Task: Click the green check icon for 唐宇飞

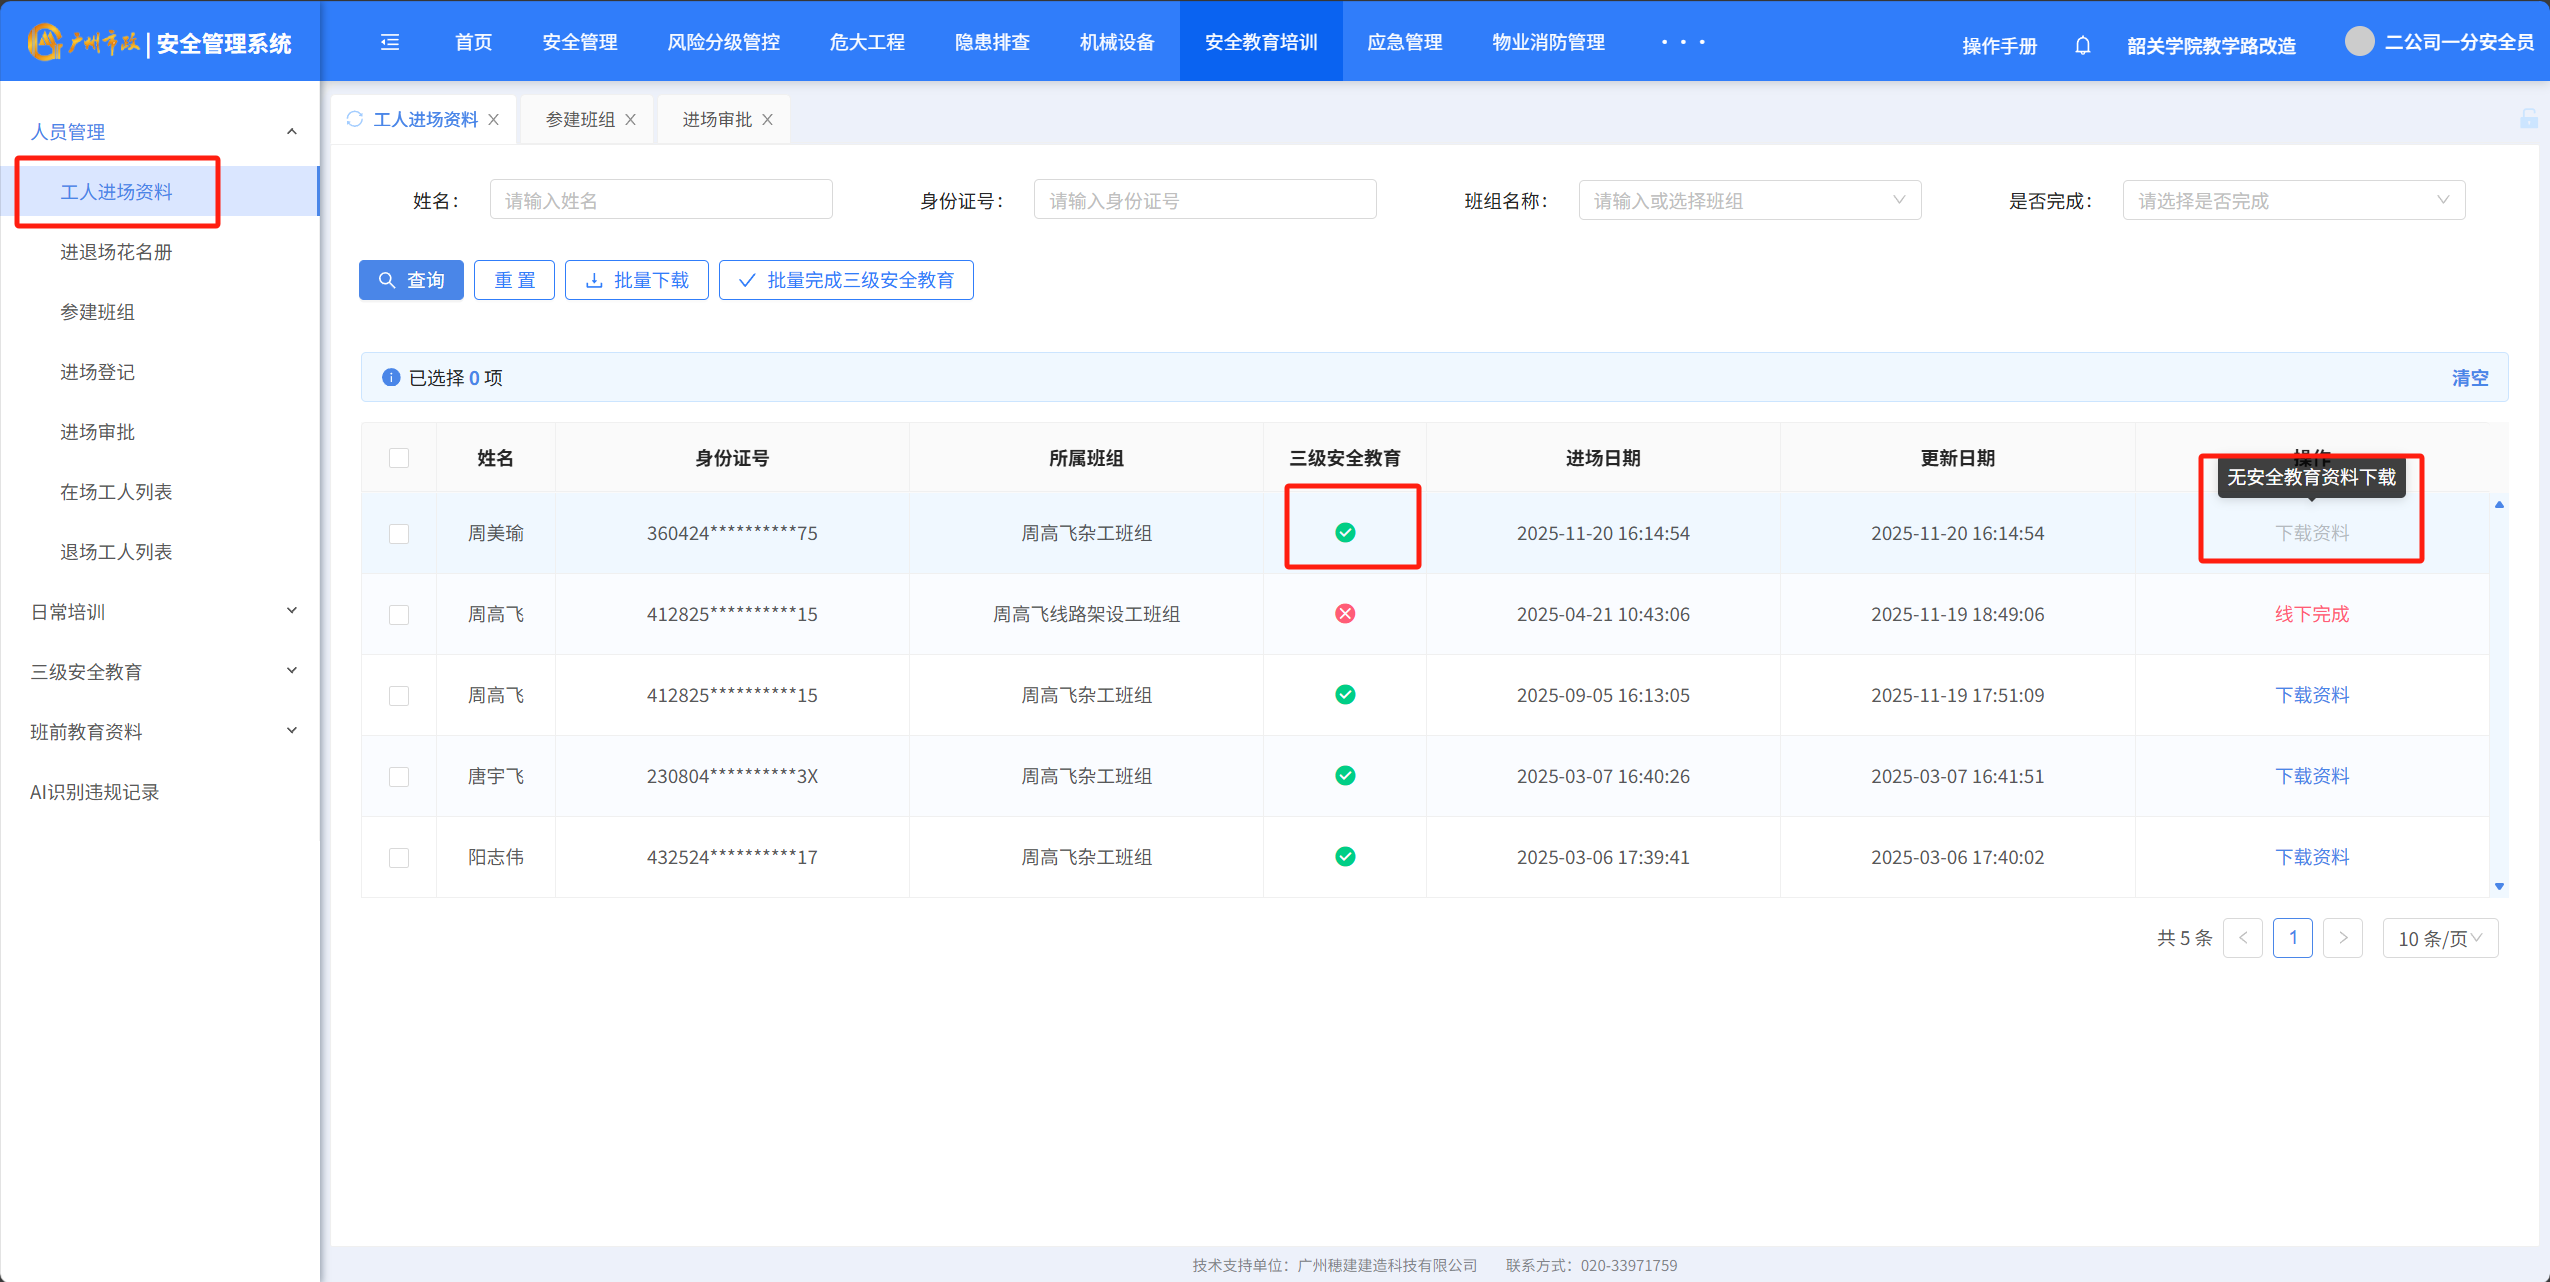Action: [x=1345, y=776]
